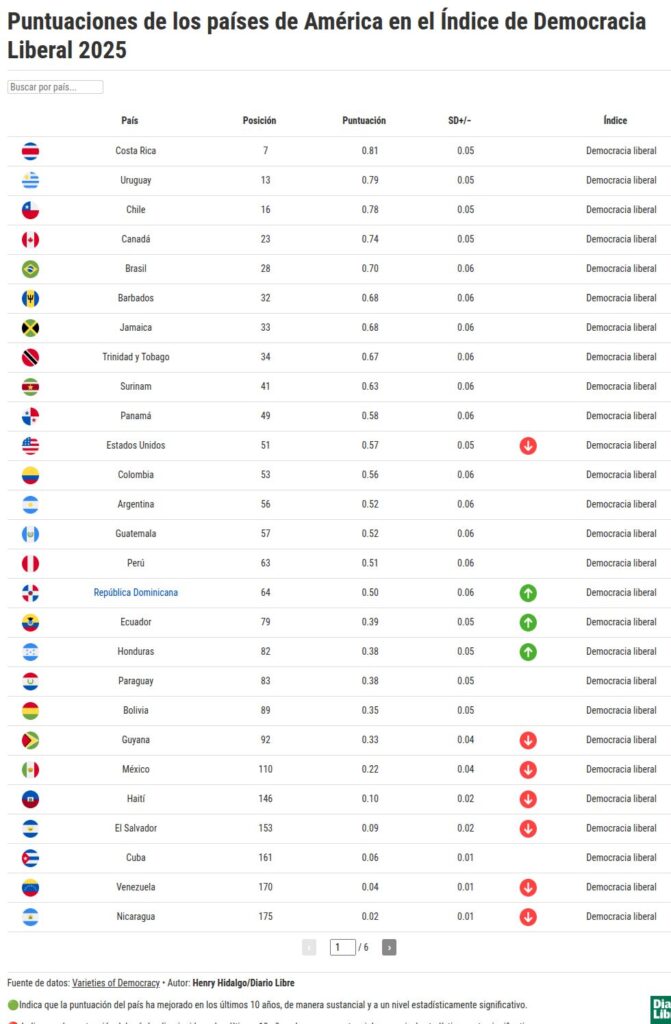Go to previous page of table

309,947
